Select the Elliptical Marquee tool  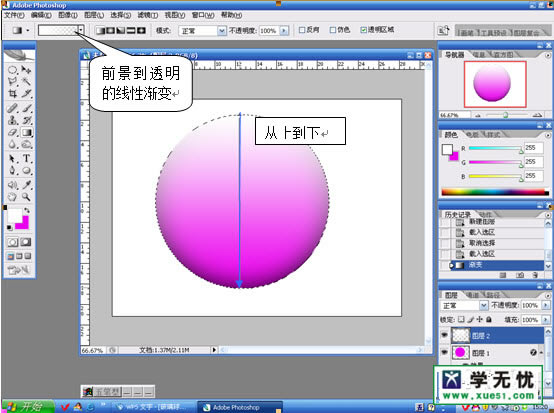pos(13,70)
